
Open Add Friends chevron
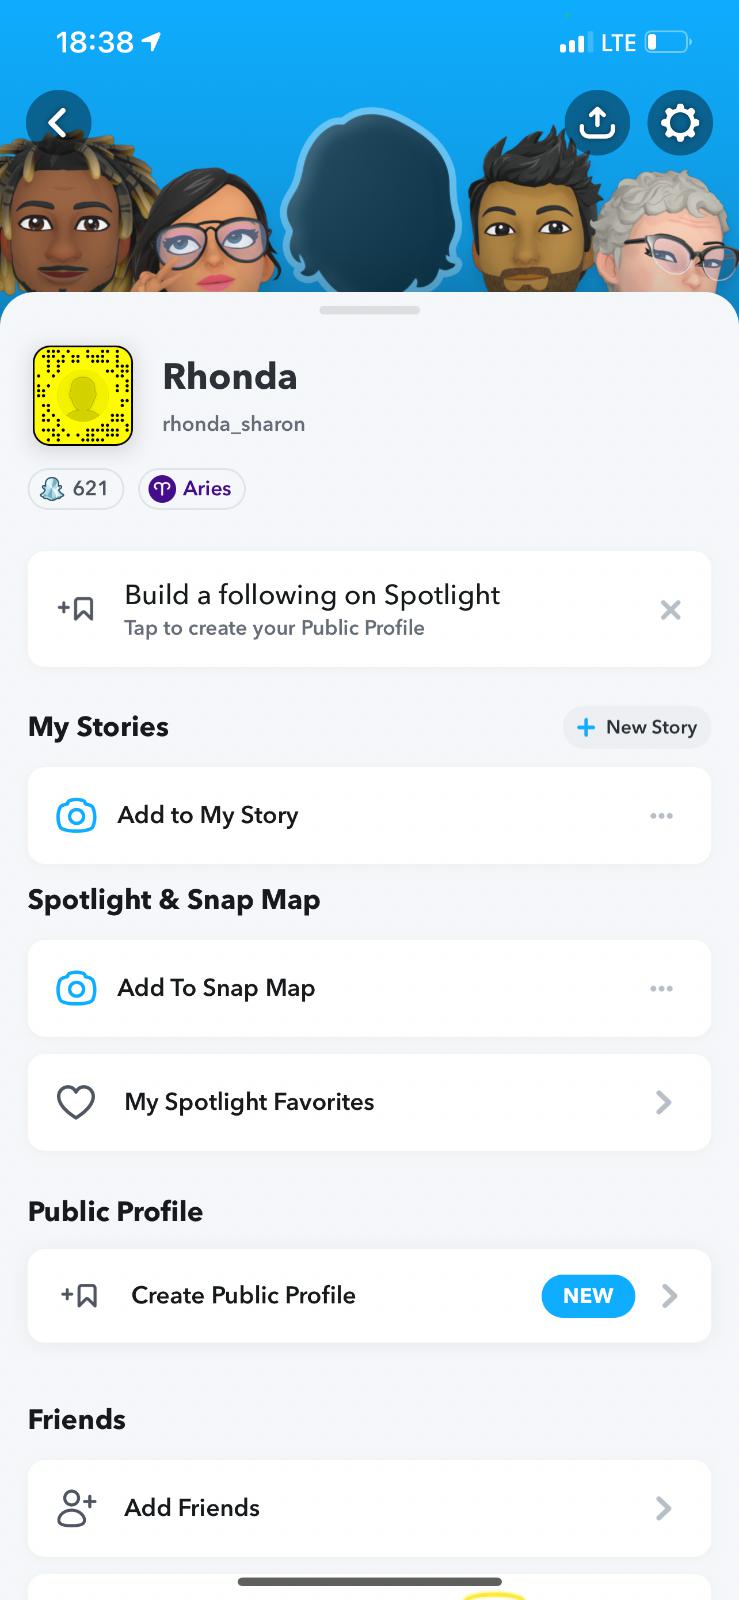pos(663,1508)
